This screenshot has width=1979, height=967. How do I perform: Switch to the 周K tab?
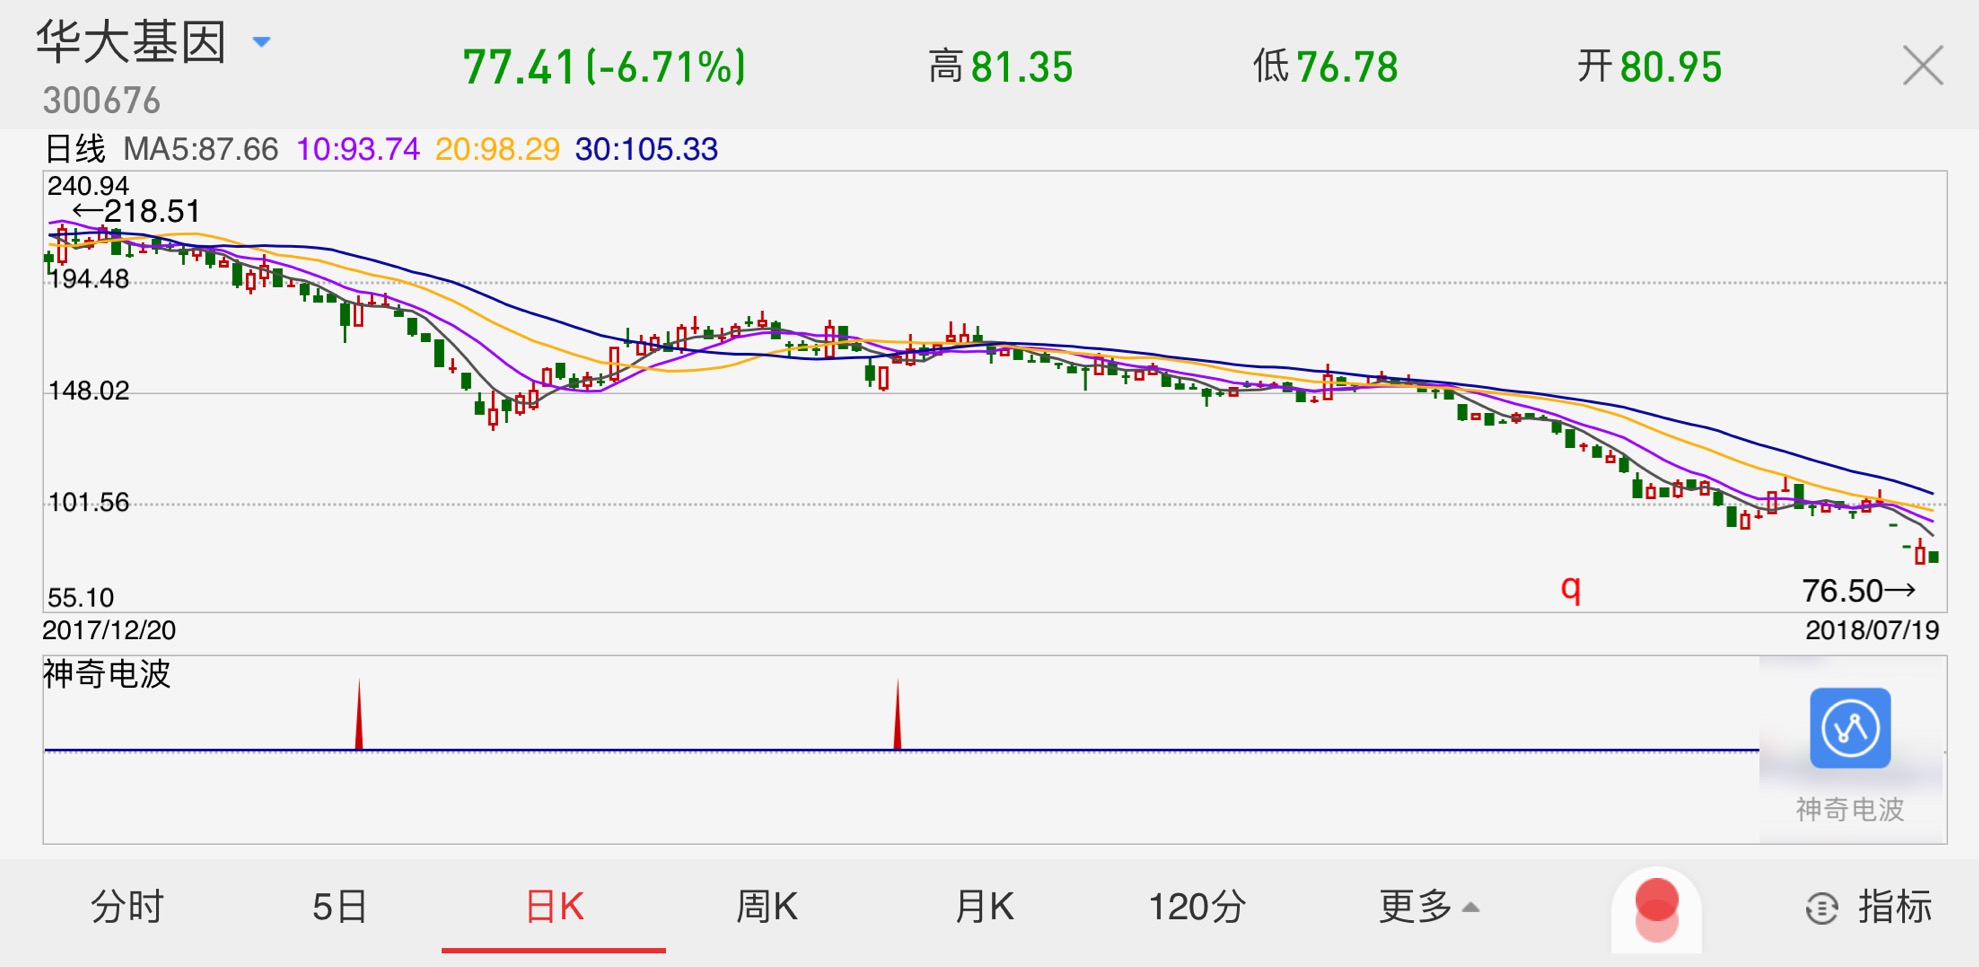(767, 907)
